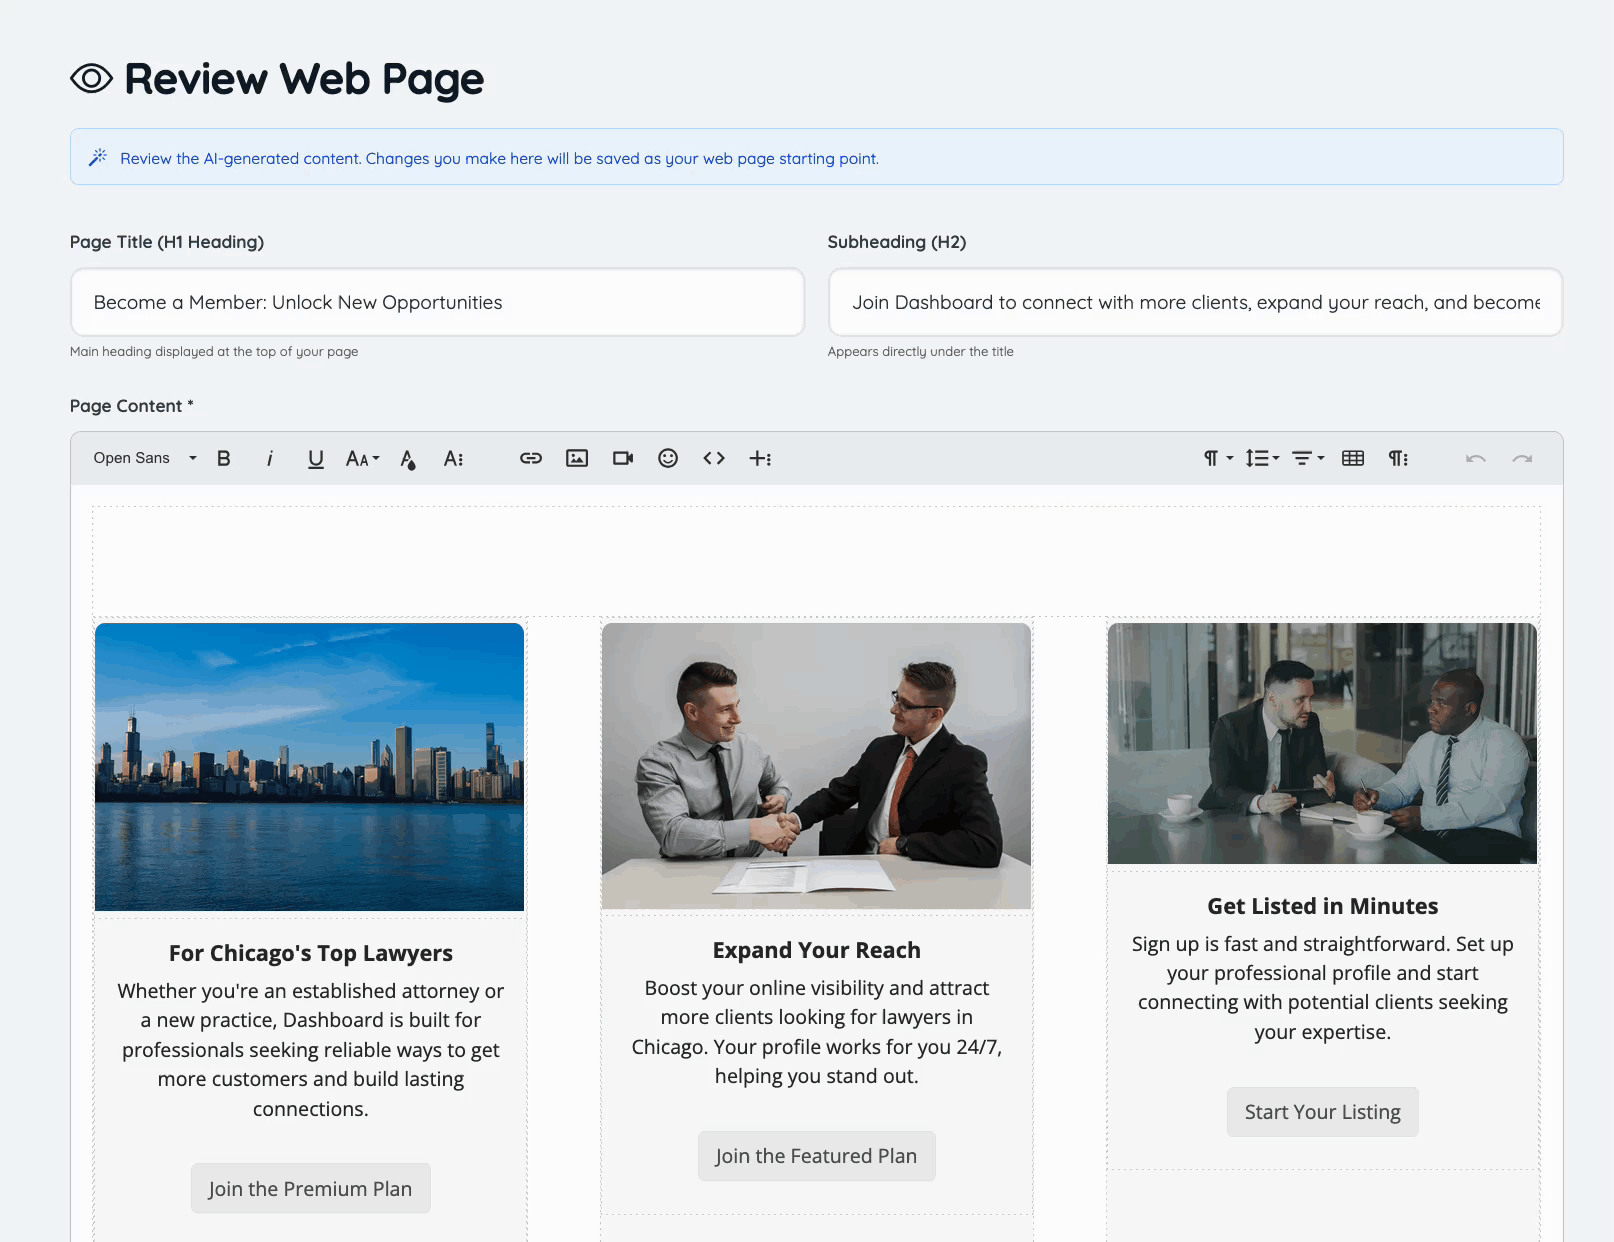Click Join the Premium Plan button

coord(310,1188)
